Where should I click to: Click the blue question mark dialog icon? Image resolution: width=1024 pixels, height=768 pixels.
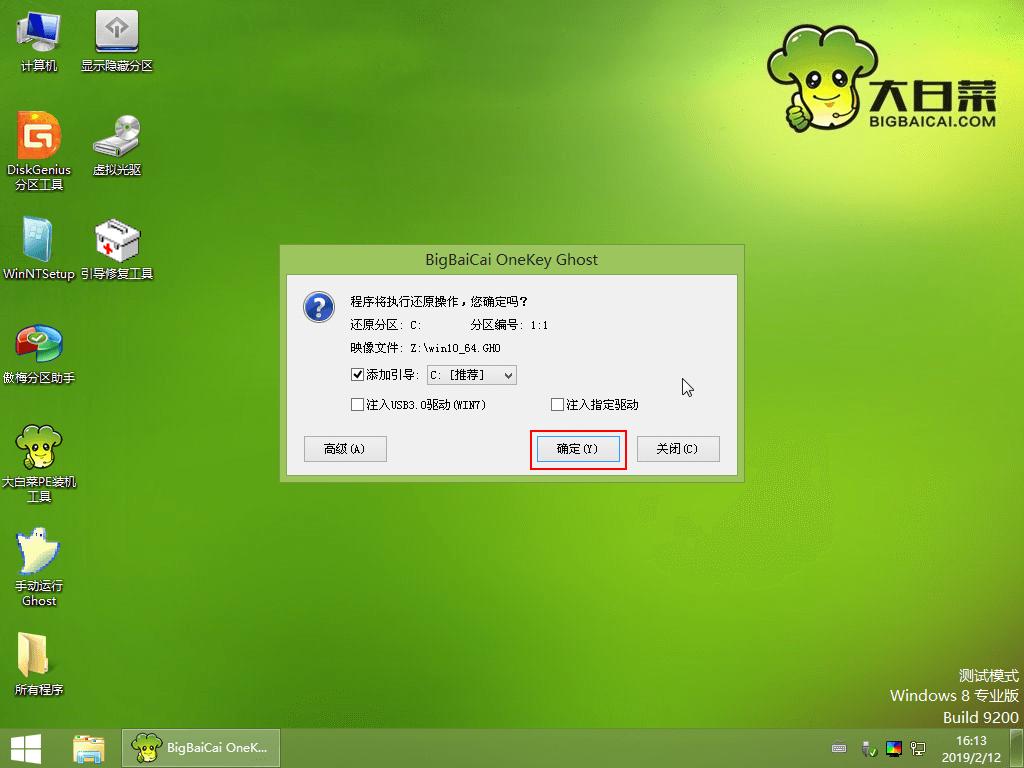pyautogui.click(x=319, y=306)
